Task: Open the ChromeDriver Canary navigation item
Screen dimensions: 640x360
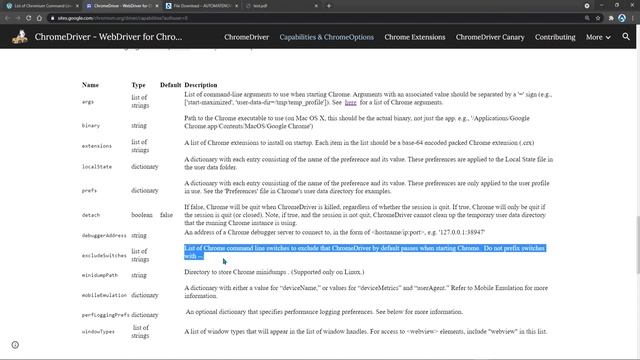Action: (x=490, y=37)
